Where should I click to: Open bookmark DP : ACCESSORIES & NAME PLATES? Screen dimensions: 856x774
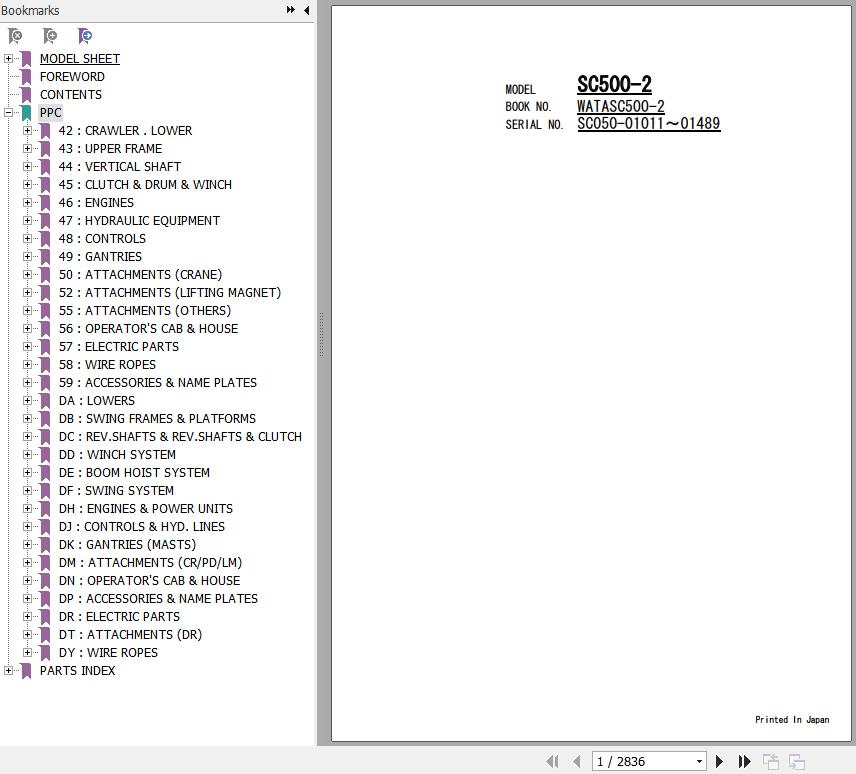pos(158,599)
